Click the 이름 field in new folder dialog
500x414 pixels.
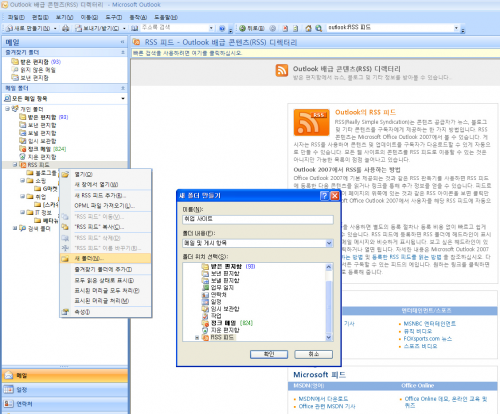click(x=258, y=219)
